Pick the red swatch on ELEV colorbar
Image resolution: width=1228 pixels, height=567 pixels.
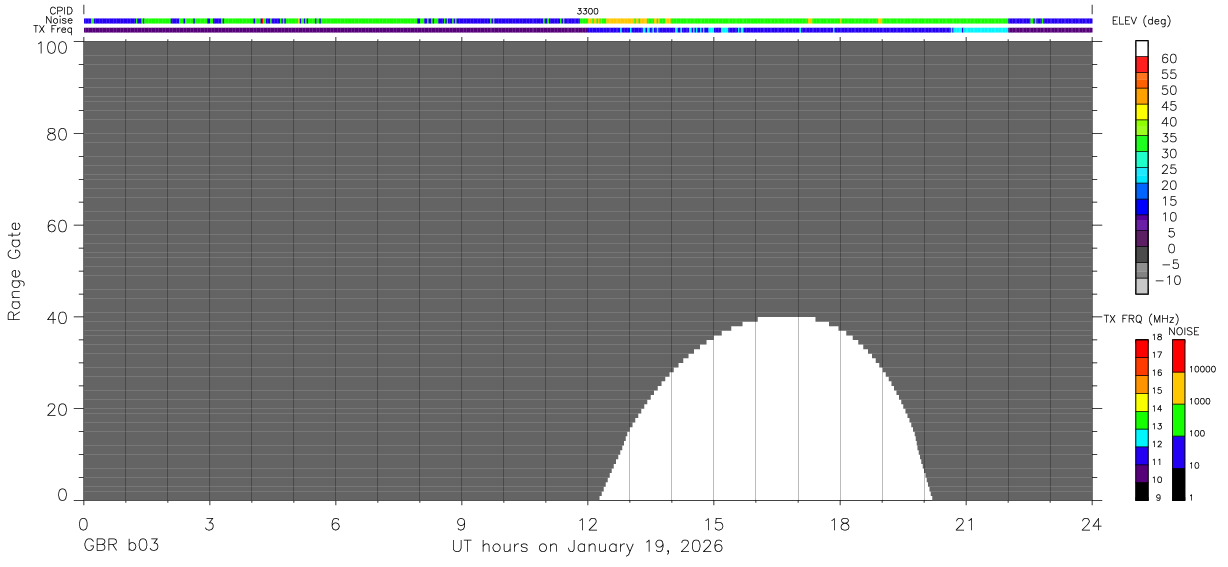pos(1142,64)
